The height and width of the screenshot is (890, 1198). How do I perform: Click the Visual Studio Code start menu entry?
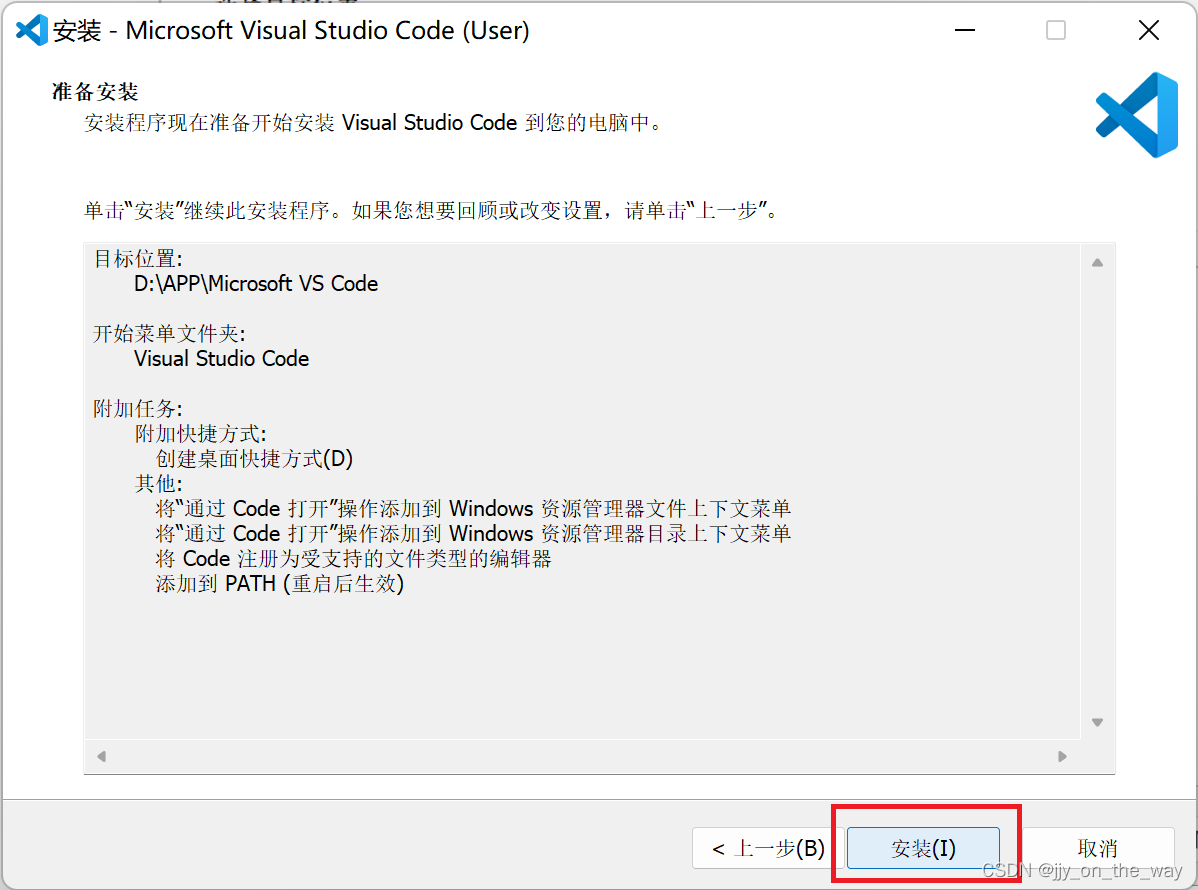coord(222,358)
